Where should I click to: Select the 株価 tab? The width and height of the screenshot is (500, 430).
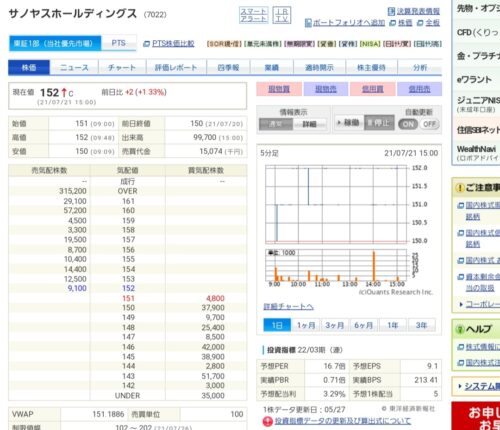click(29, 67)
